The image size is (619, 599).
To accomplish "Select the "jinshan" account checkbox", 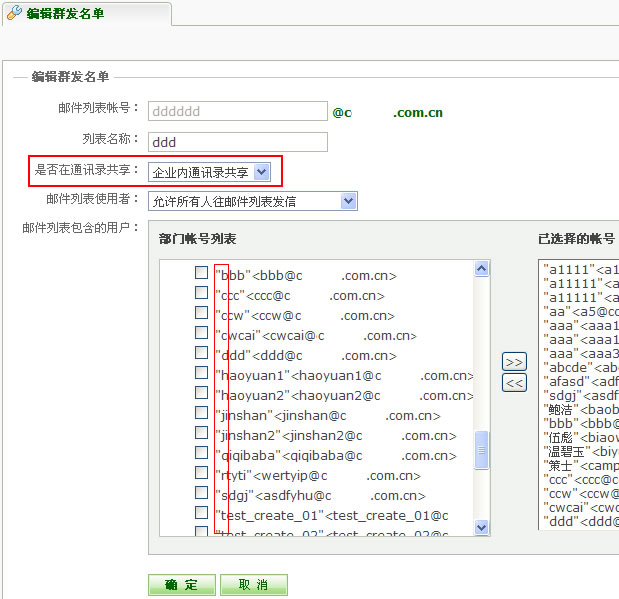I will tap(202, 414).
